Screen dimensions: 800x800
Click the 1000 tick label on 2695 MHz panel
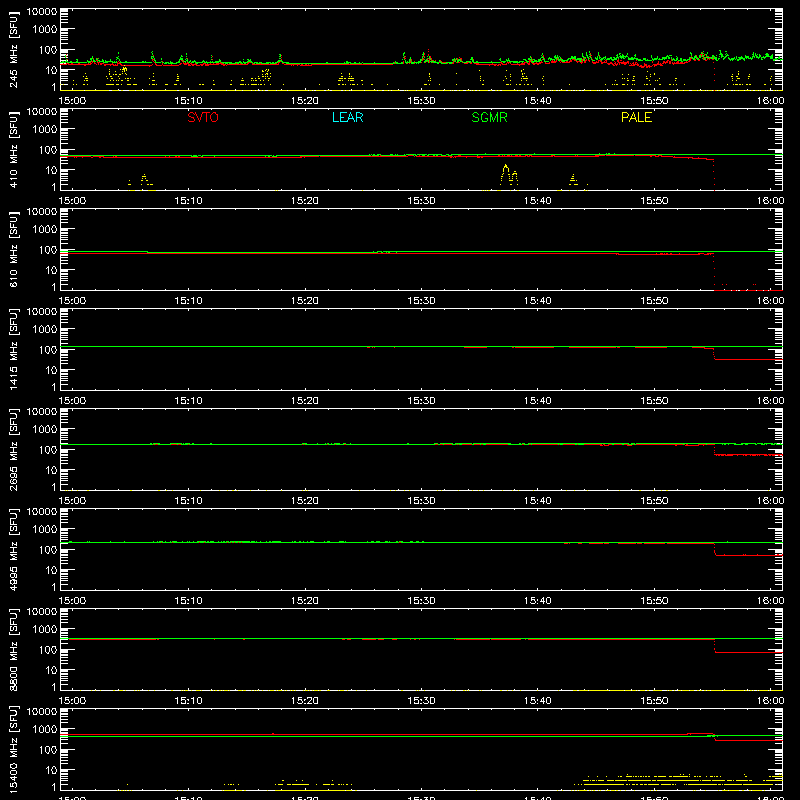pyautogui.click(x=45, y=430)
